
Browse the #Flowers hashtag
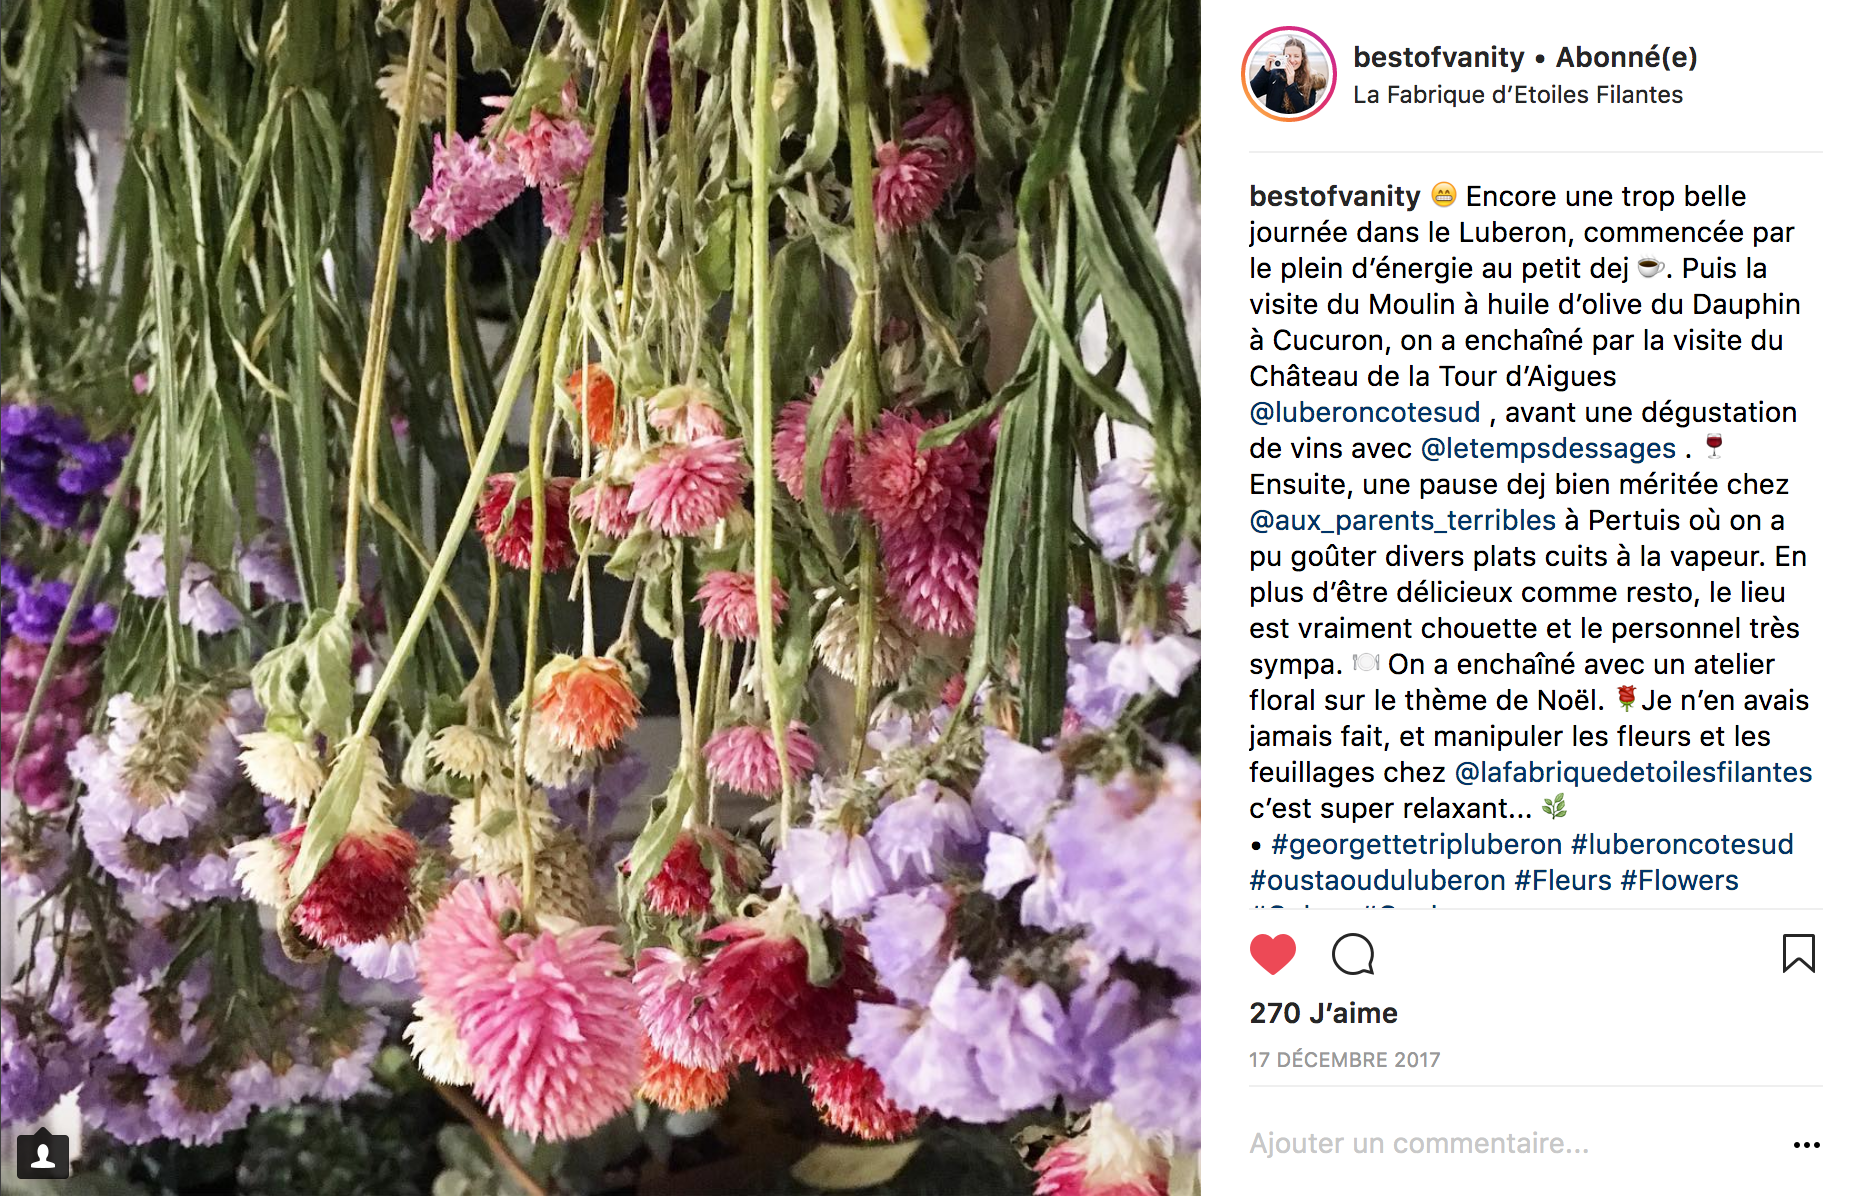(x=1679, y=880)
